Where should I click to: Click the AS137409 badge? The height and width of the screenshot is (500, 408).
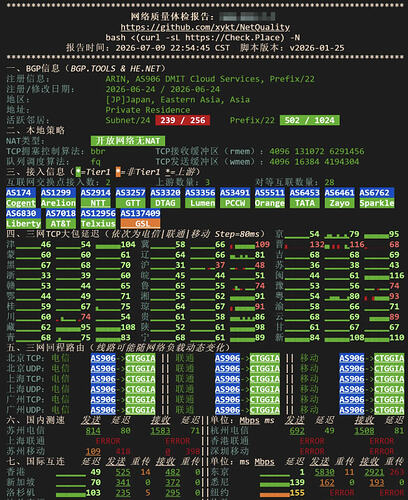pyautogui.click(x=140, y=213)
